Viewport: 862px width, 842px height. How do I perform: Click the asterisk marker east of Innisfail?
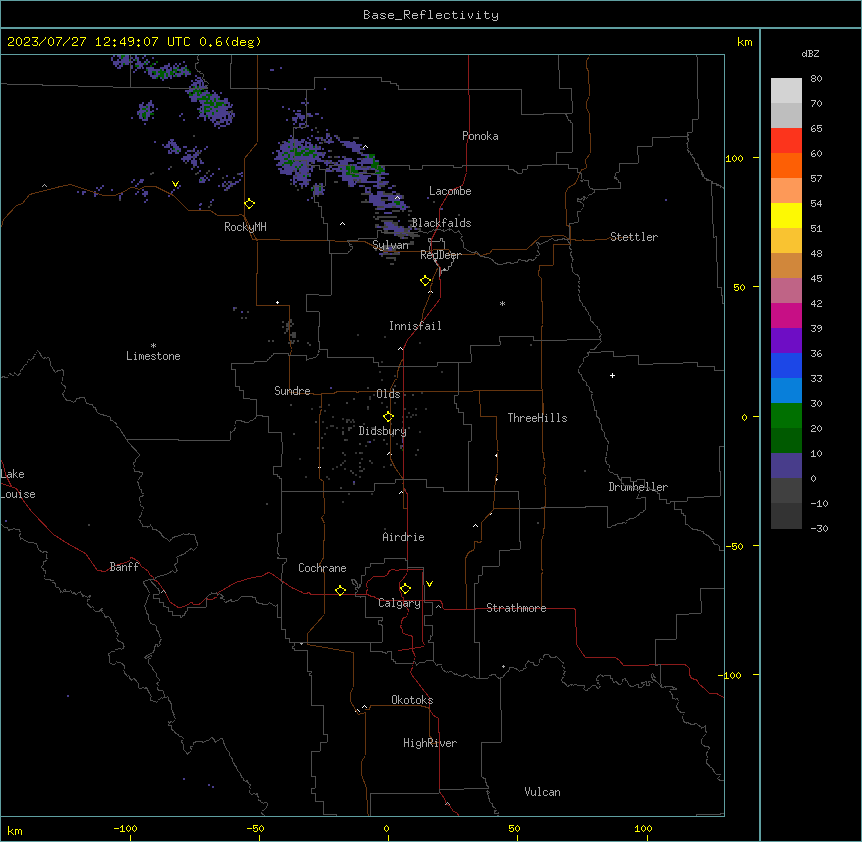[x=502, y=303]
